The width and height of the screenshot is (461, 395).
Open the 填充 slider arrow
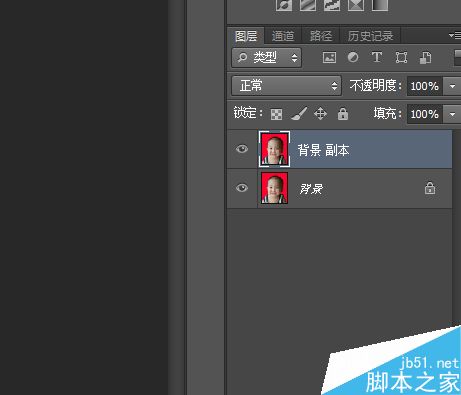pyautogui.click(x=452, y=114)
